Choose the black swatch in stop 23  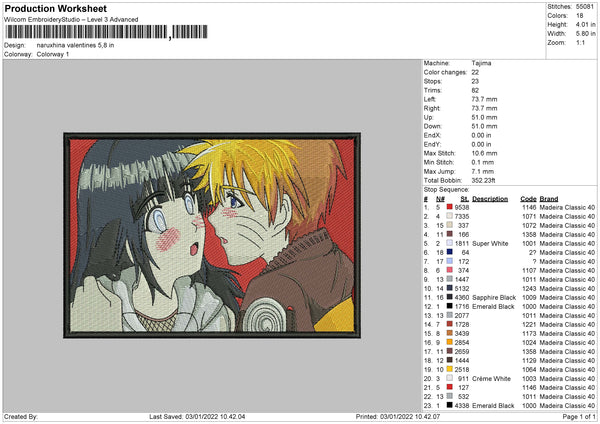[450, 405]
